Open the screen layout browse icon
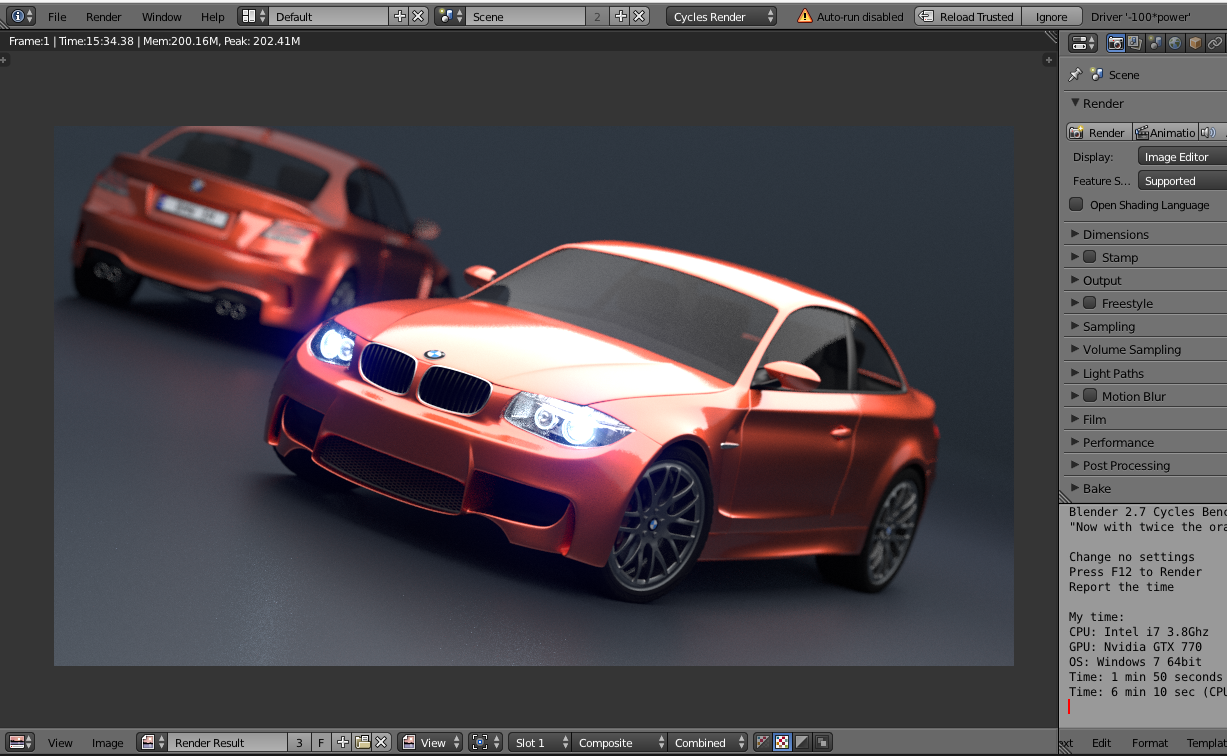1227x756 pixels. pos(254,16)
